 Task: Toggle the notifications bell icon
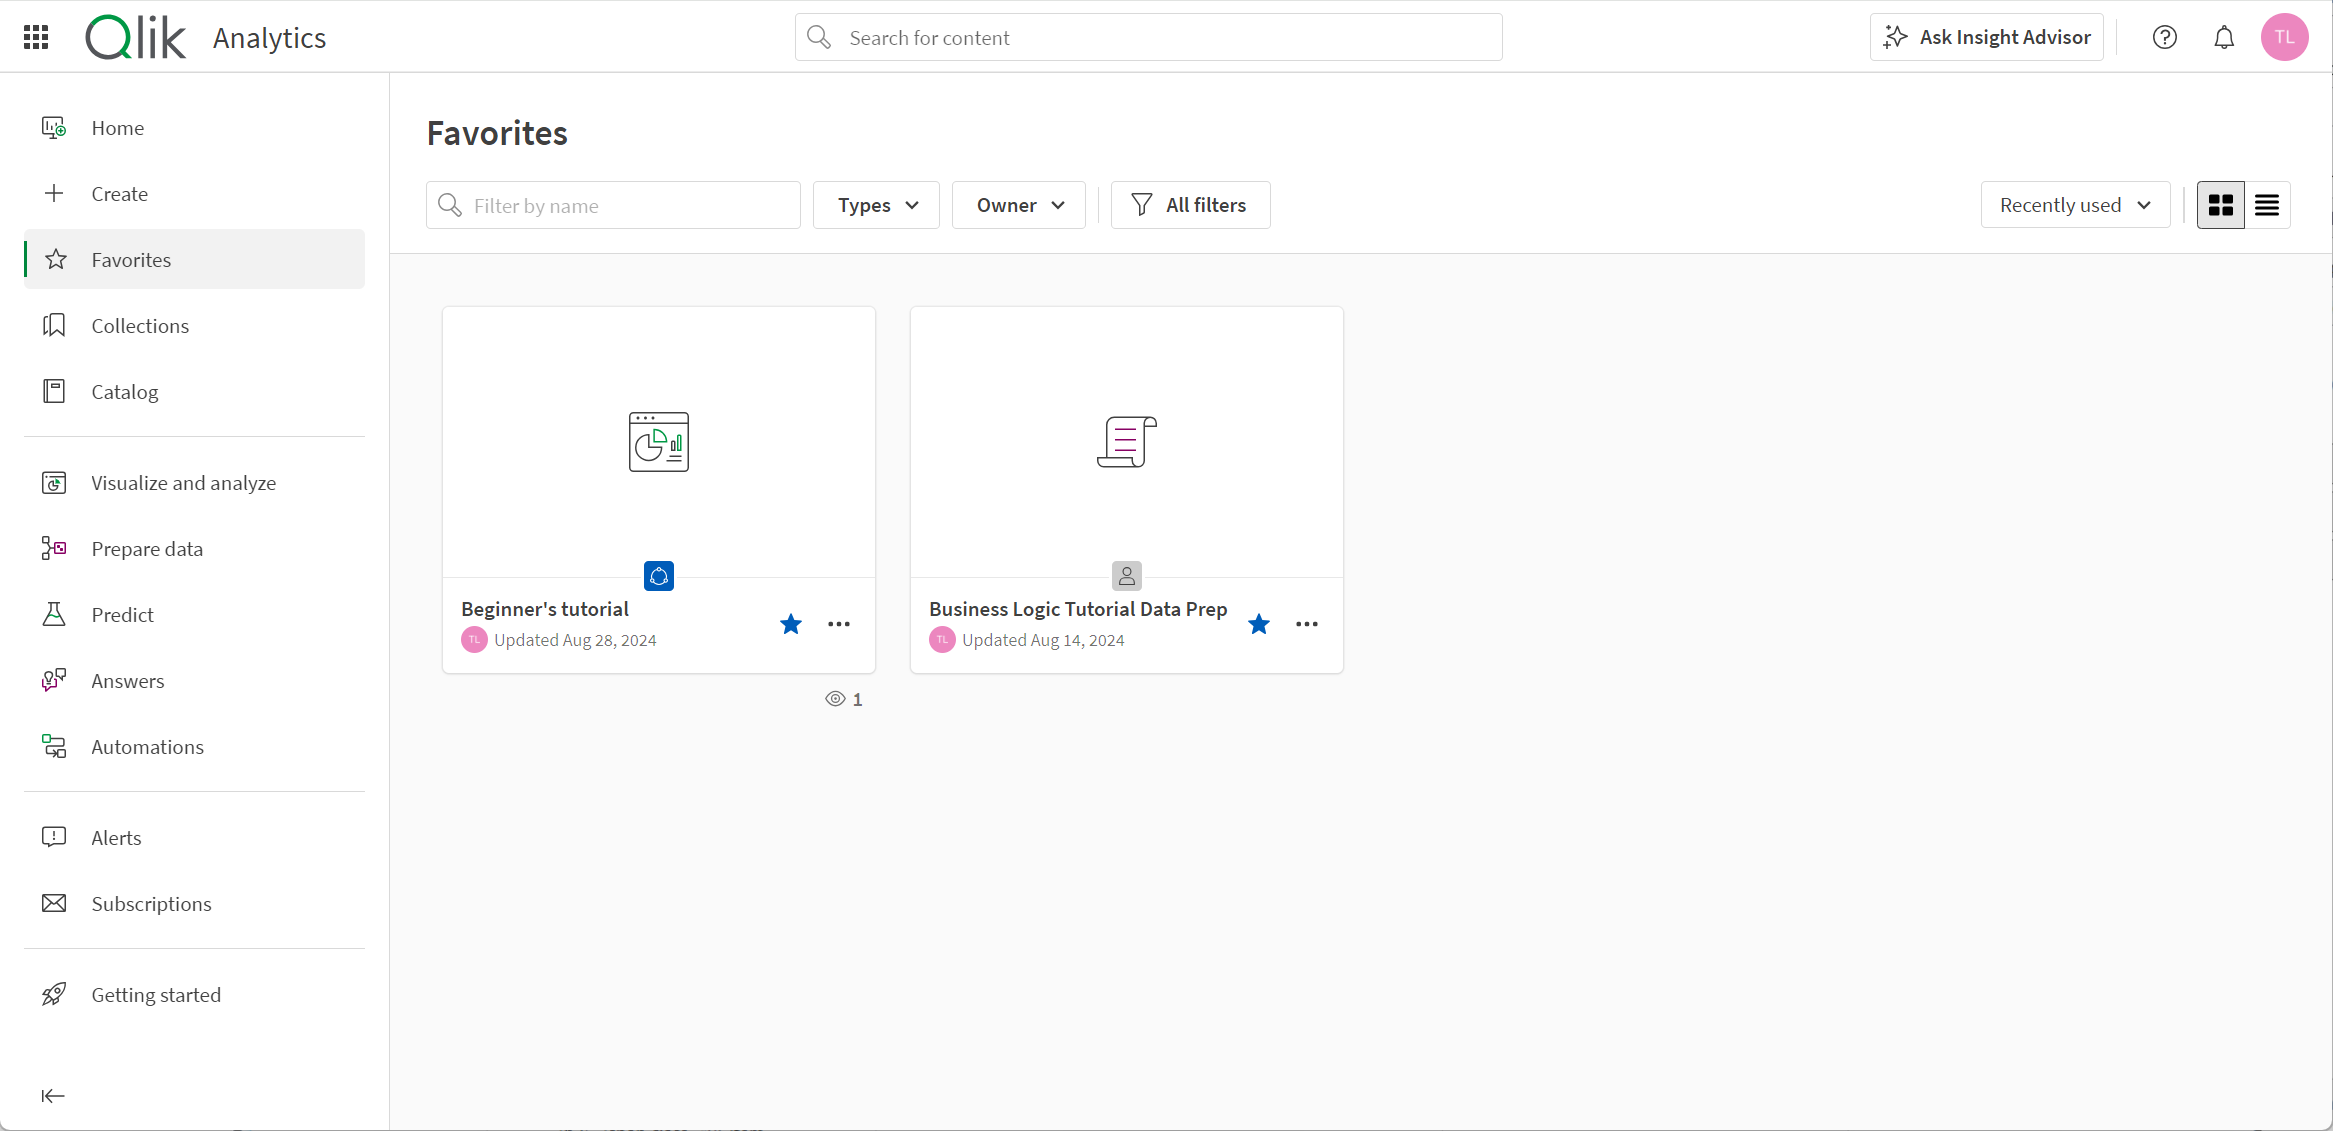2226,37
